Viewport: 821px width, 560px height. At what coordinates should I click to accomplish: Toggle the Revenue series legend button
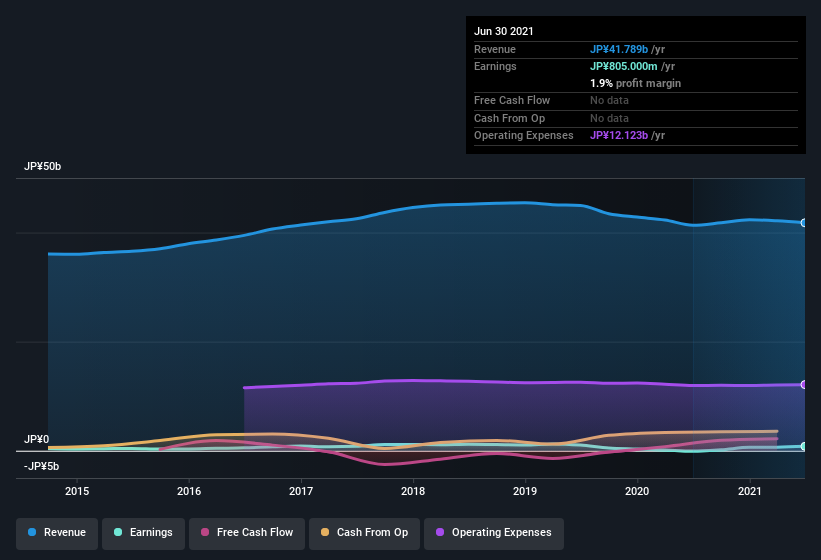(x=57, y=533)
